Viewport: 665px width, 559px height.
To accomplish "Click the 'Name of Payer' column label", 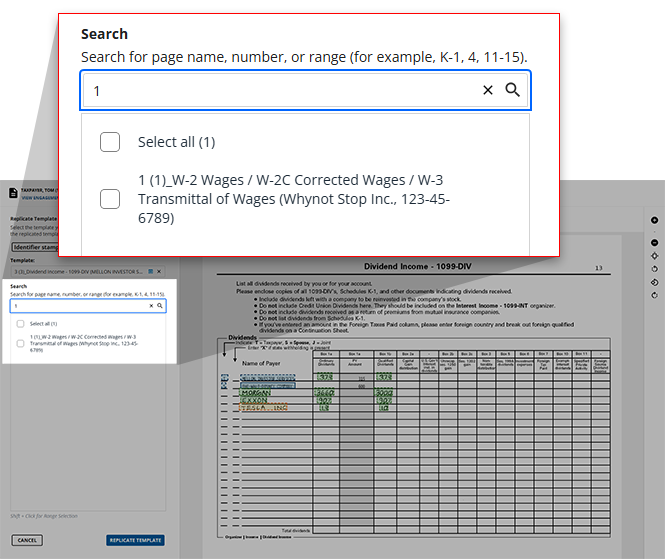I will [x=261, y=363].
